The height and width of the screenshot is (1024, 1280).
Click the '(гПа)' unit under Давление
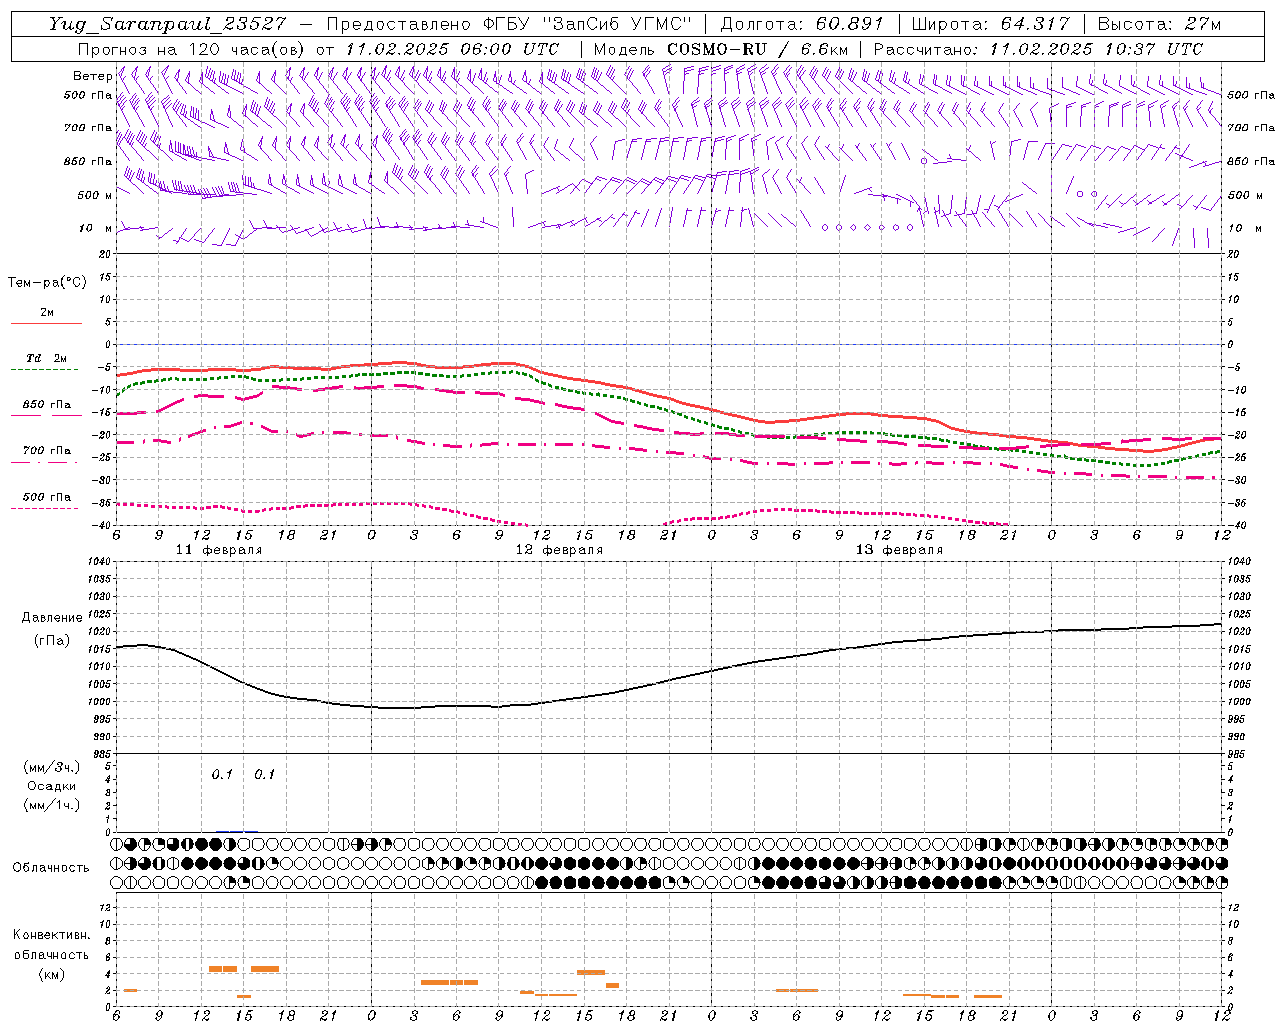tap(51, 640)
